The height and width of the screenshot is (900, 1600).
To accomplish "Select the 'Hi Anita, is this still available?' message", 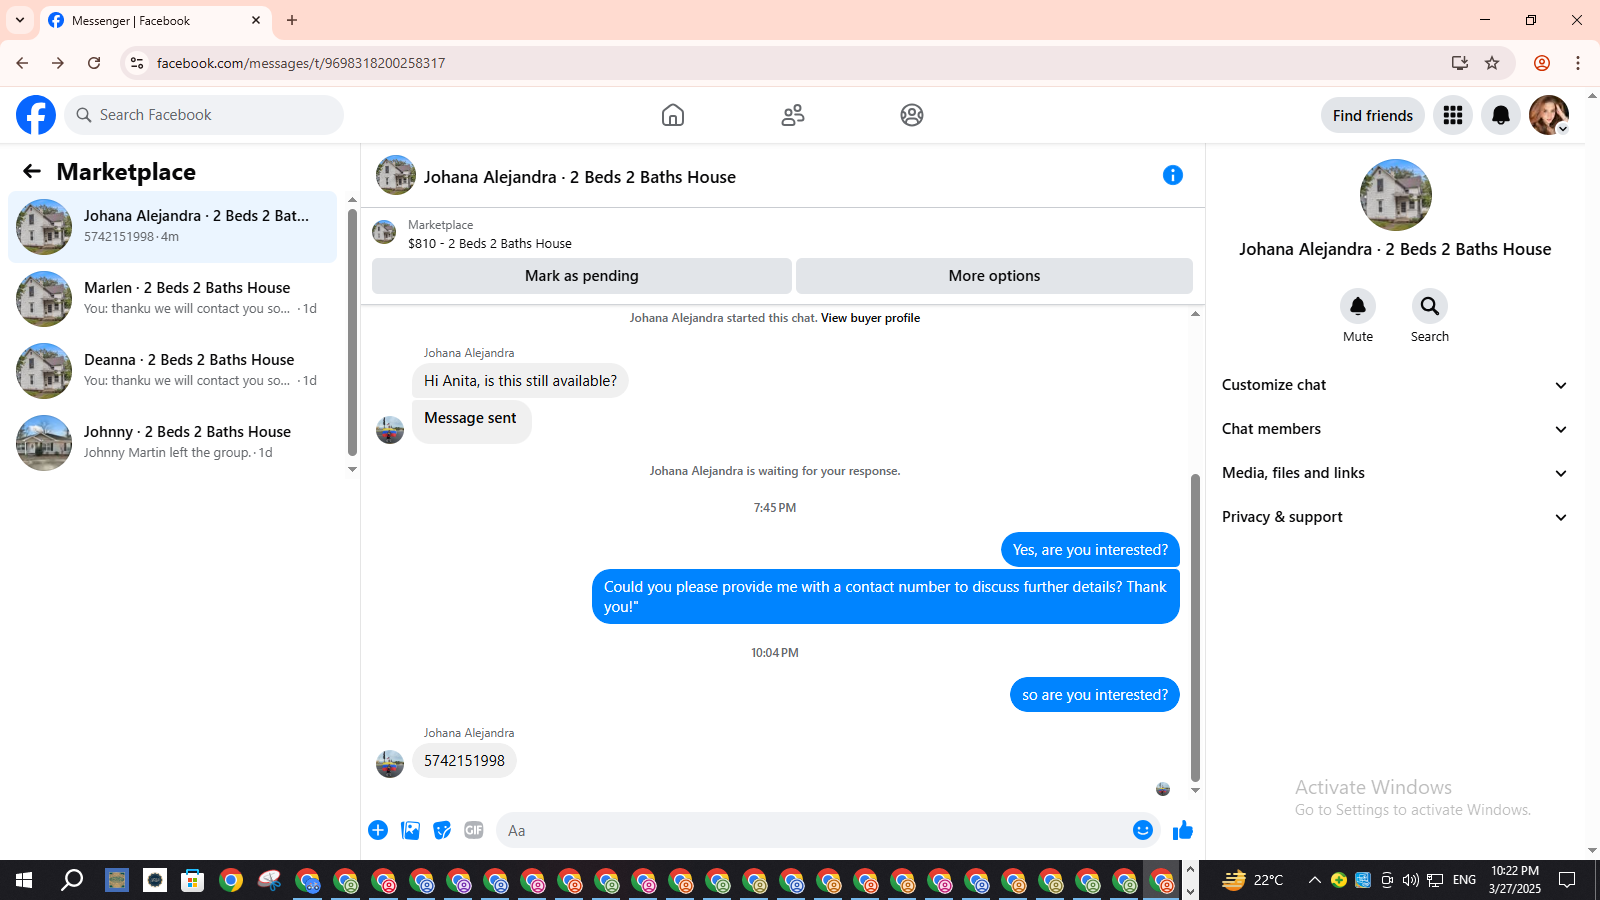I will (520, 381).
